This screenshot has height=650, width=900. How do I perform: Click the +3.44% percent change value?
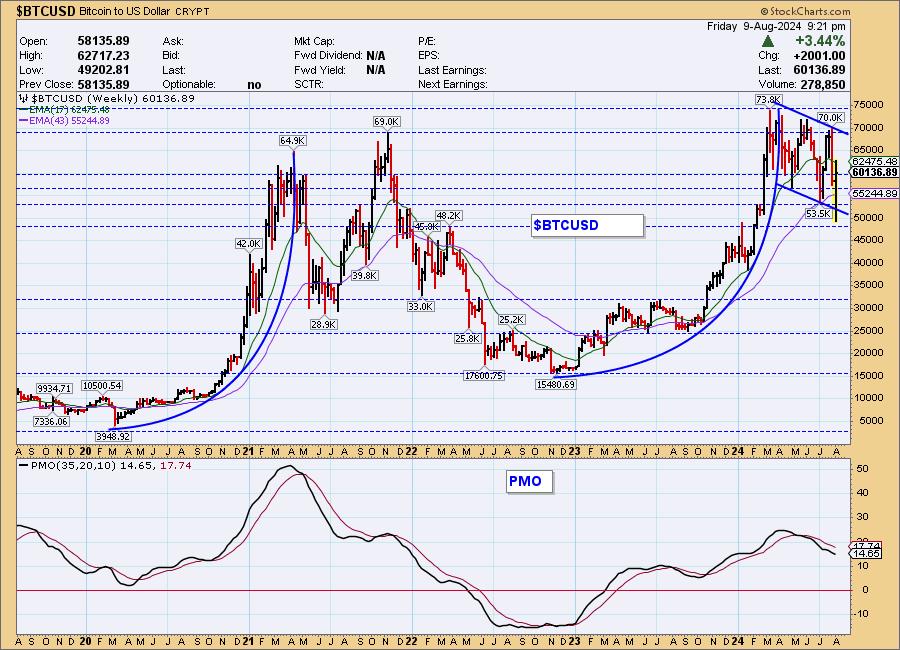820,41
